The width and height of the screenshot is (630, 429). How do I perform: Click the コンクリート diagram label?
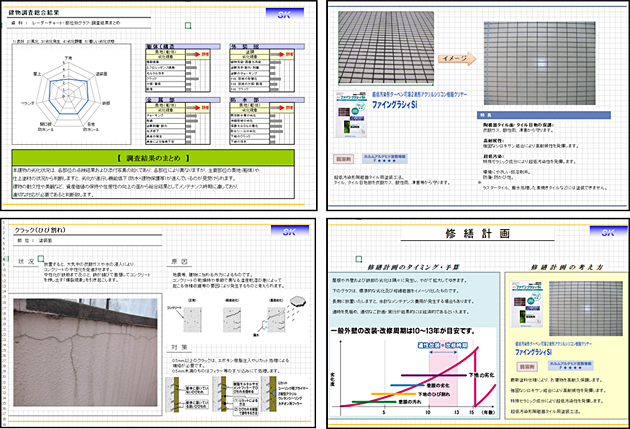[x=174, y=307]
